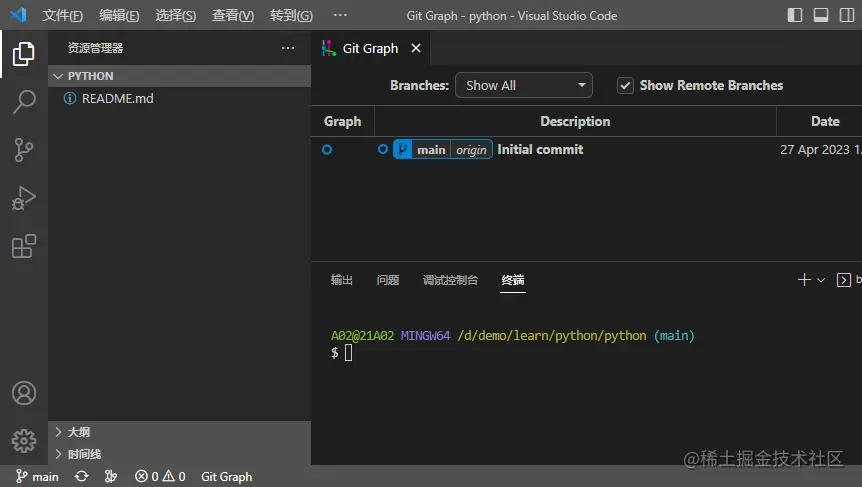Open the Extensions view
This screenshot has height=487, width=862.
[24, 246]
